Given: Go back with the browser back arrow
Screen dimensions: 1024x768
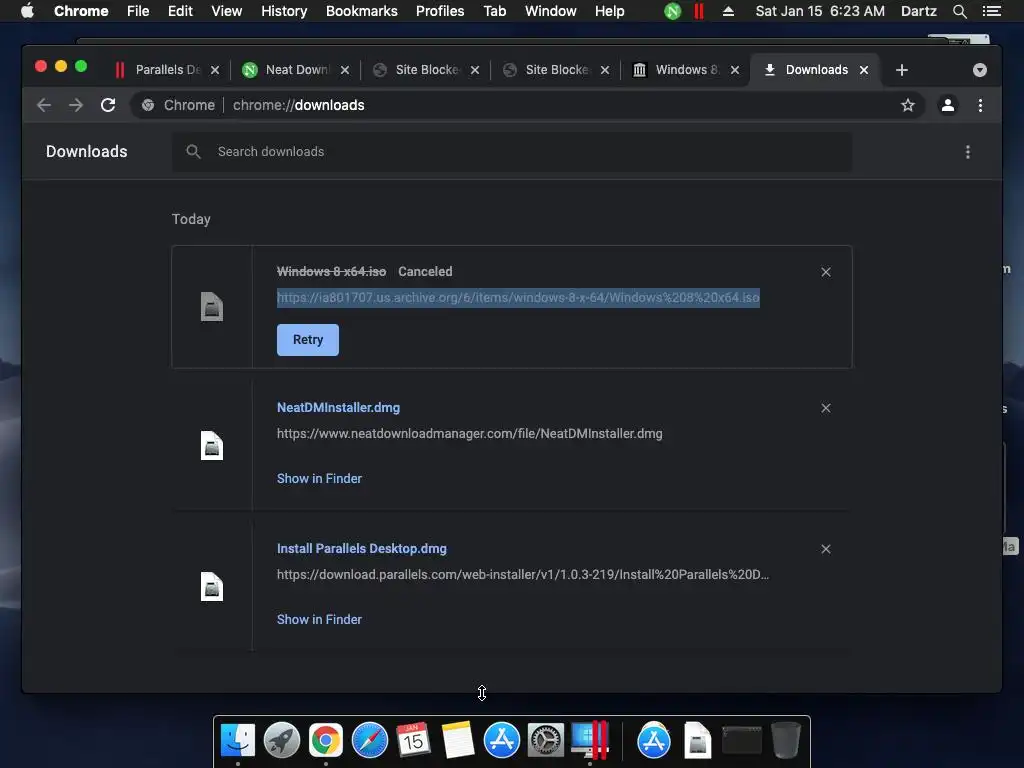Looking at the screenshot, I should [x=44, y=105].
